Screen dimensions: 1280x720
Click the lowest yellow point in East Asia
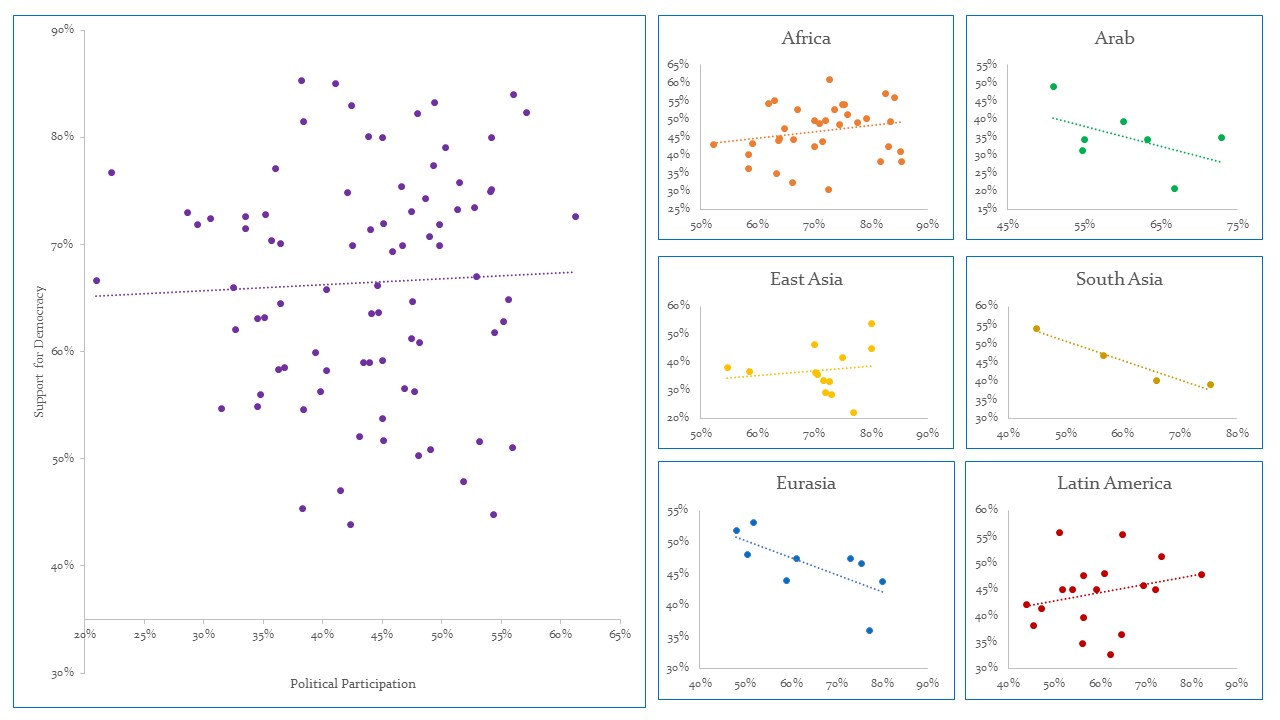click(853, 412)
